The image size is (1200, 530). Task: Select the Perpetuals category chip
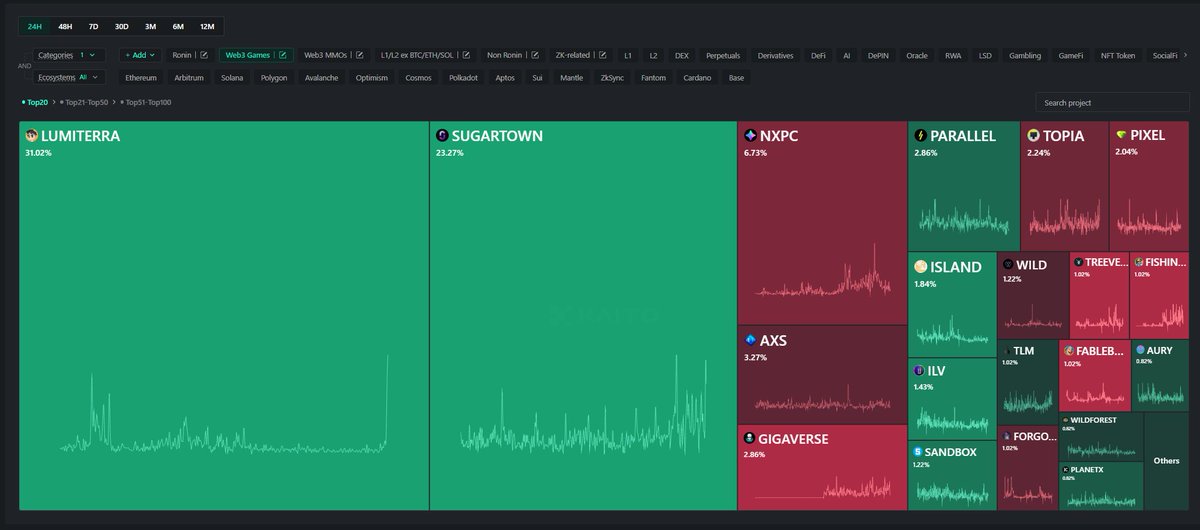tap(722, 55)
